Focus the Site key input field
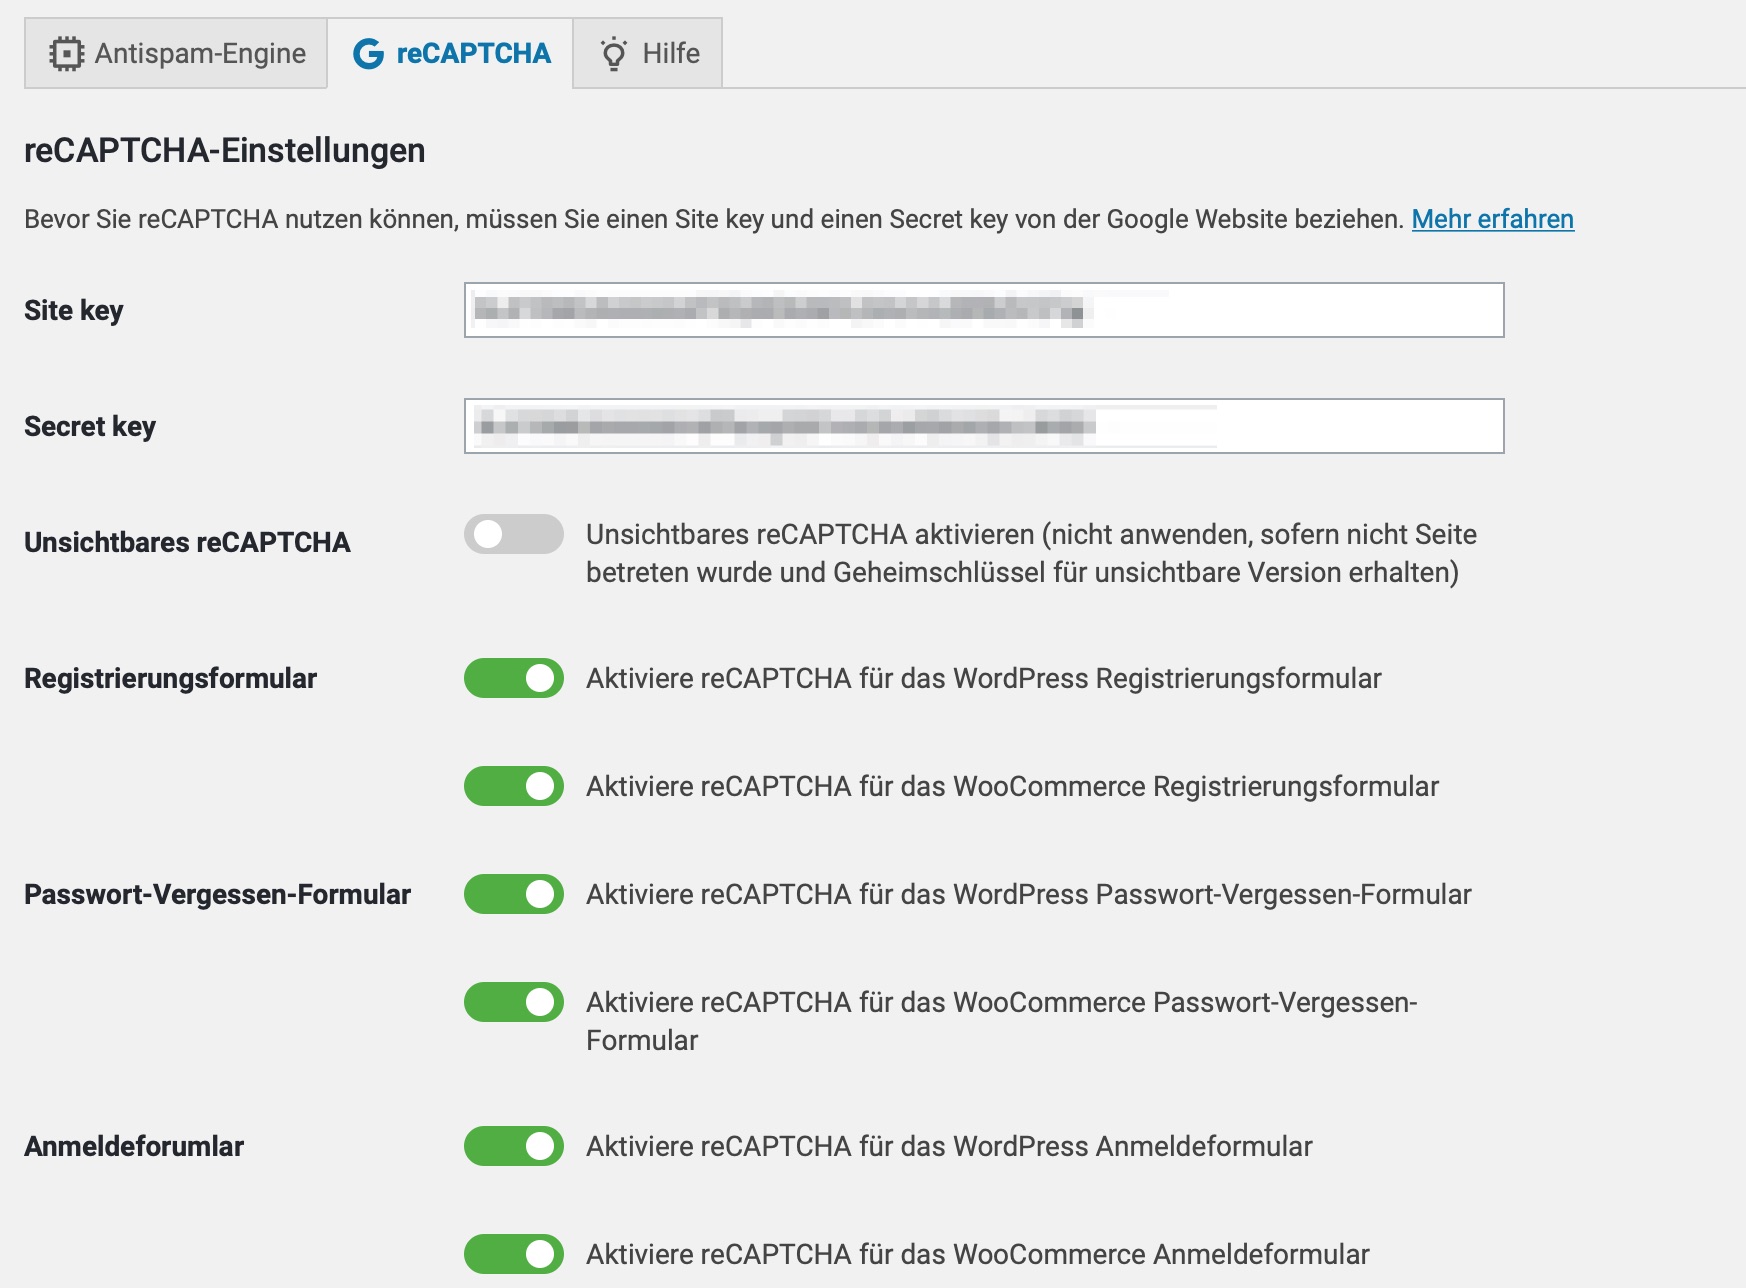Viewport: 1746px width, 1288px height. point(984,310)
